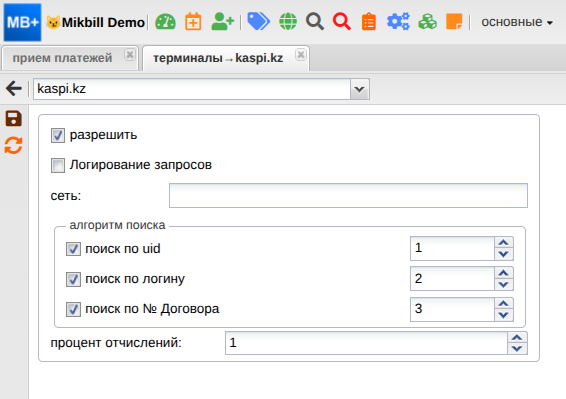Toggle the поиск по uid checkbox
Screen dimensions: 566x399
[73, 249]
